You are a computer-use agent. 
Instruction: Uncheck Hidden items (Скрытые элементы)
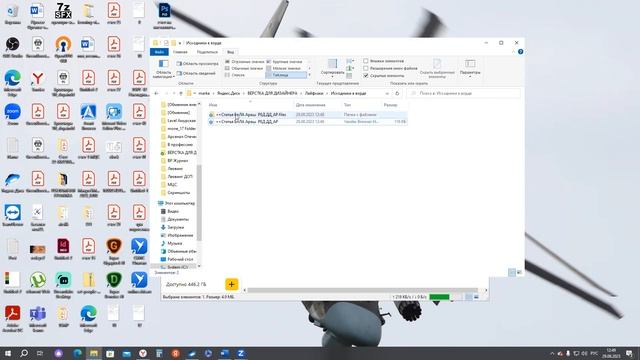click(x=383, y=76)
